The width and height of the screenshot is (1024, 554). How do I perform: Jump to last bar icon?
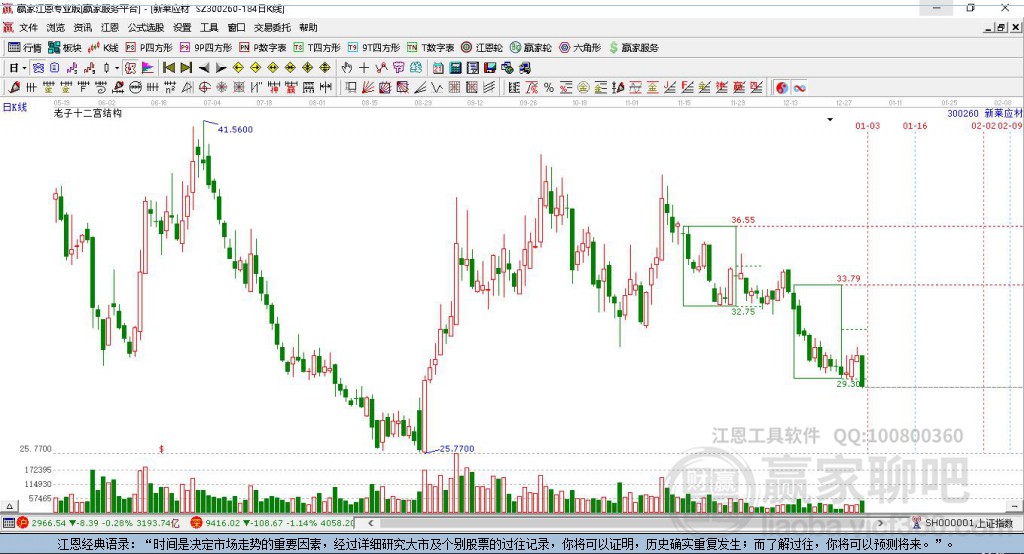coord(186,68)
